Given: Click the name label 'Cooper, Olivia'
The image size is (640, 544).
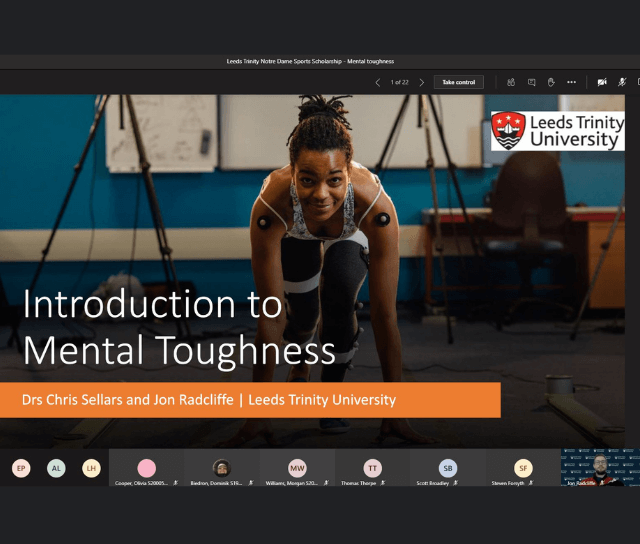Looking at the screenshot, I should pyautogui.click(x=141, y=483).
